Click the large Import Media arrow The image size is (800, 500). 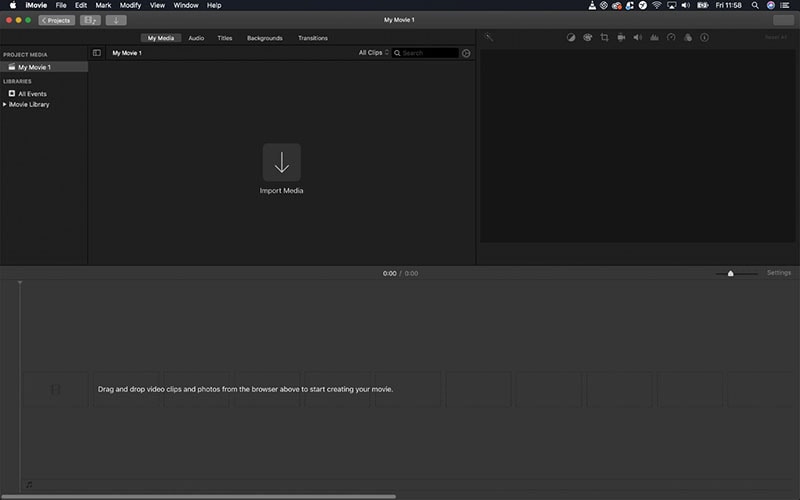point(282,162)
